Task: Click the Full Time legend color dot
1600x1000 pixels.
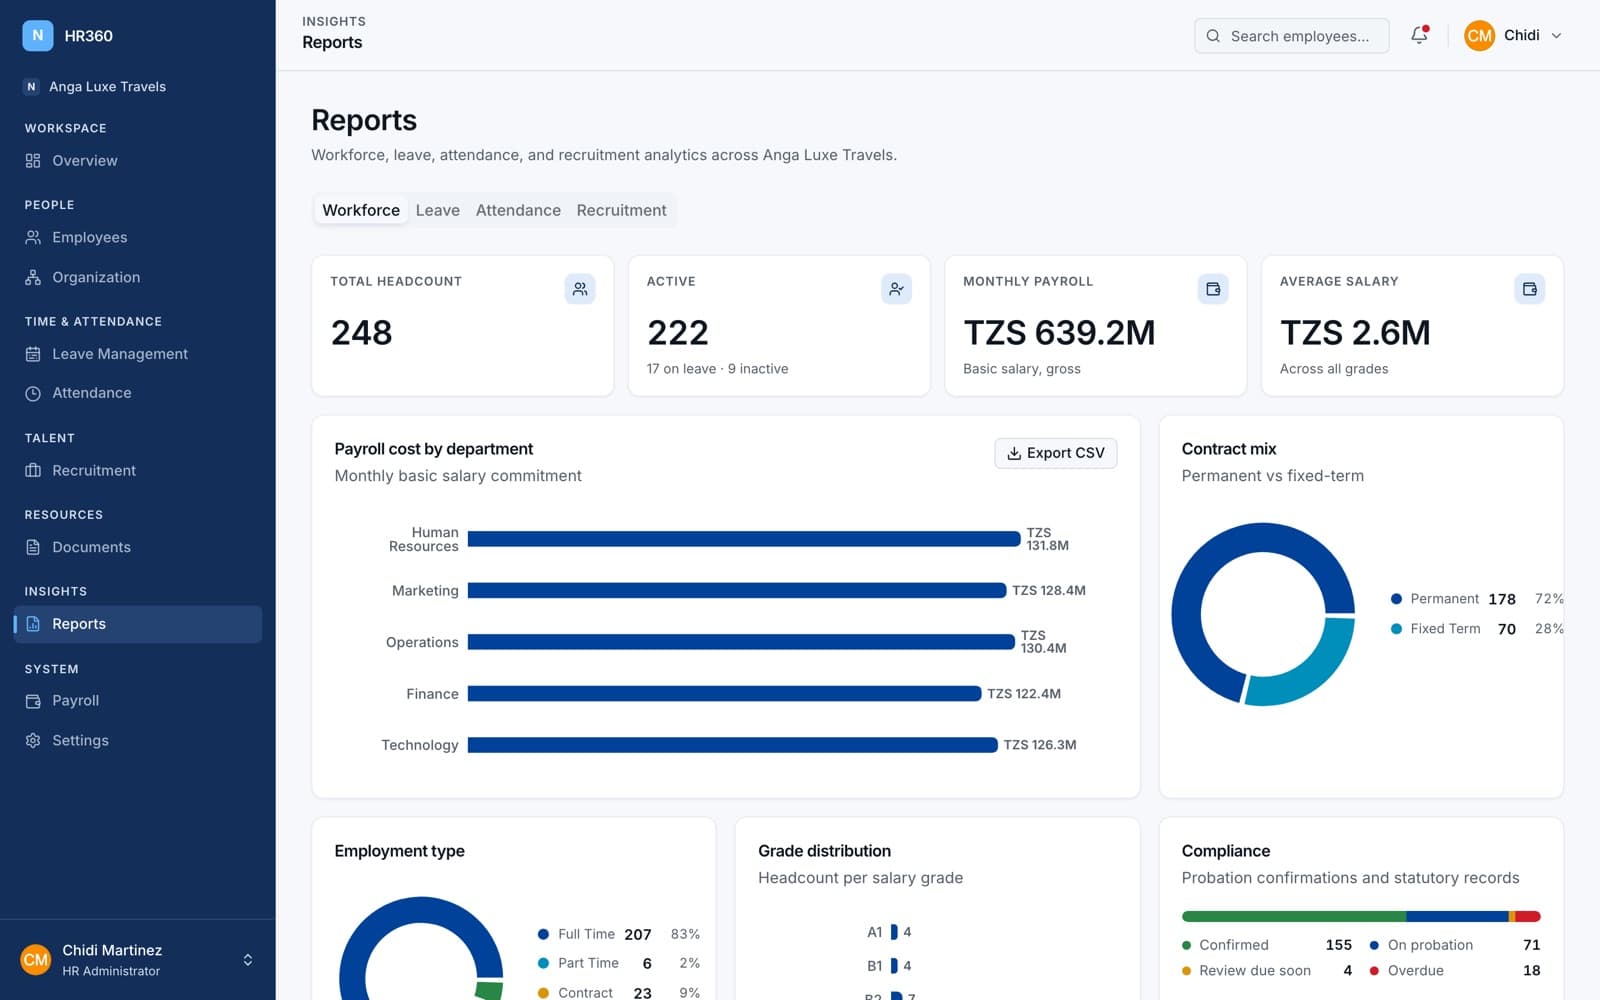Action: coord(543,934)
